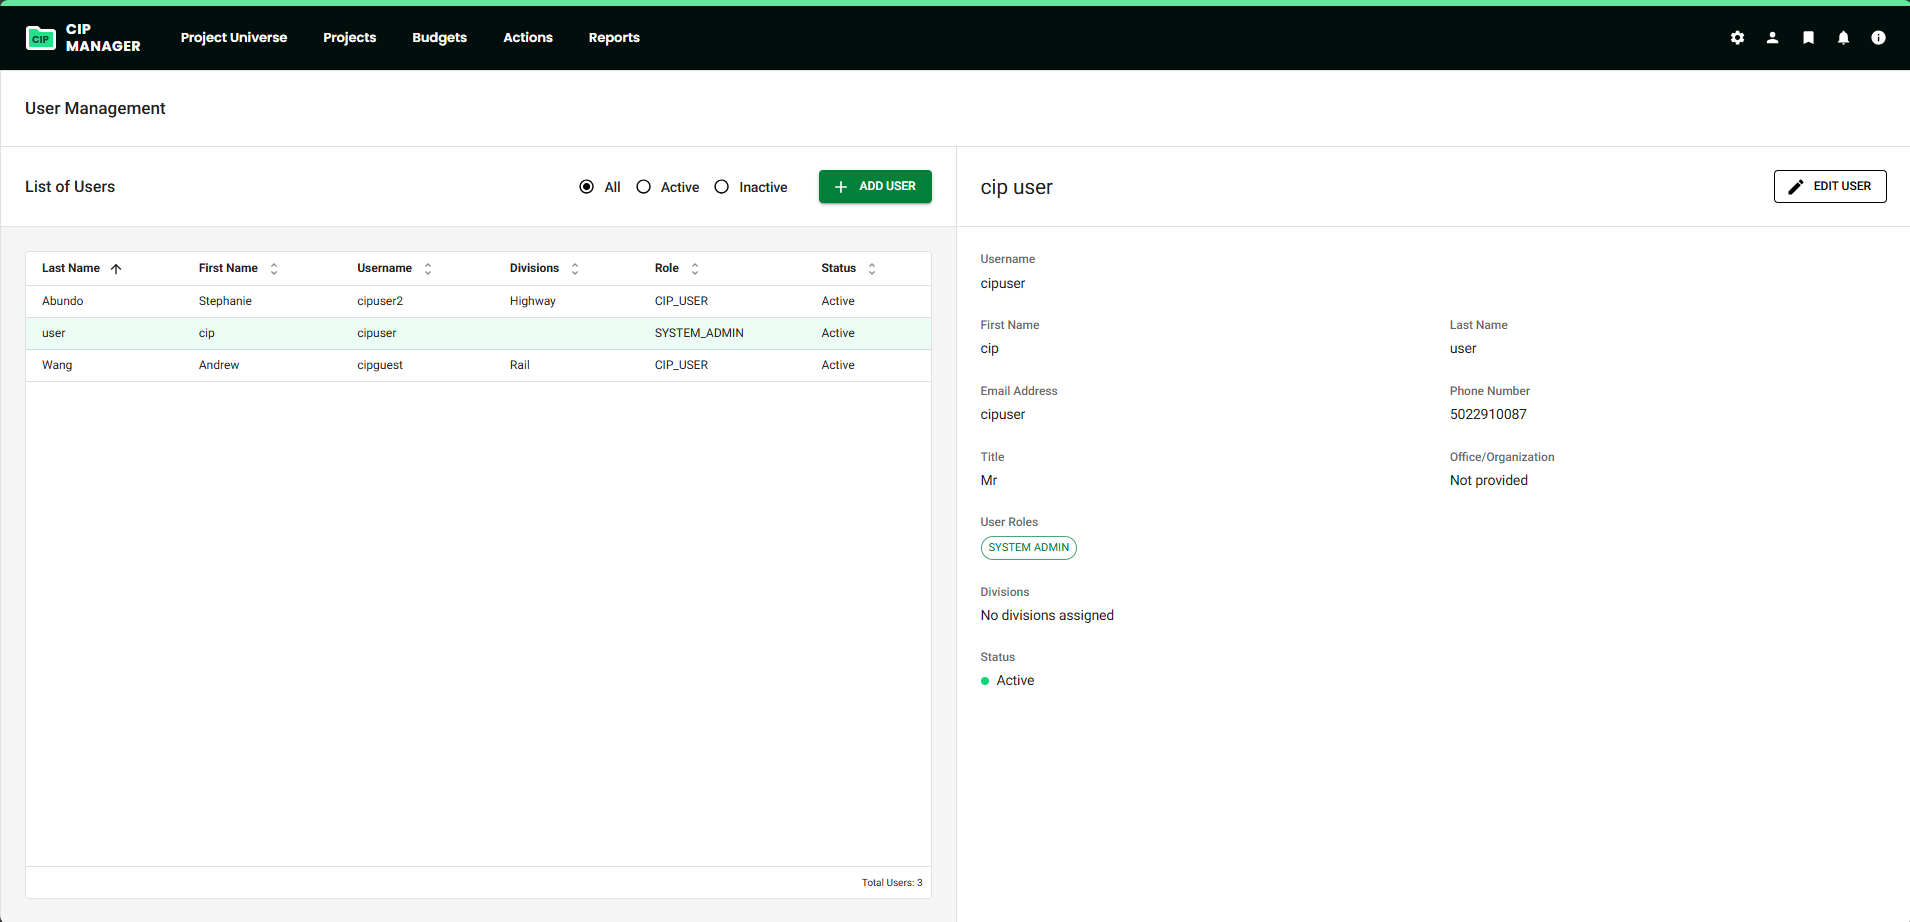Screen dimensions: 1910x922
Task: Open the Project Universe menu
Action: (234, 38)
